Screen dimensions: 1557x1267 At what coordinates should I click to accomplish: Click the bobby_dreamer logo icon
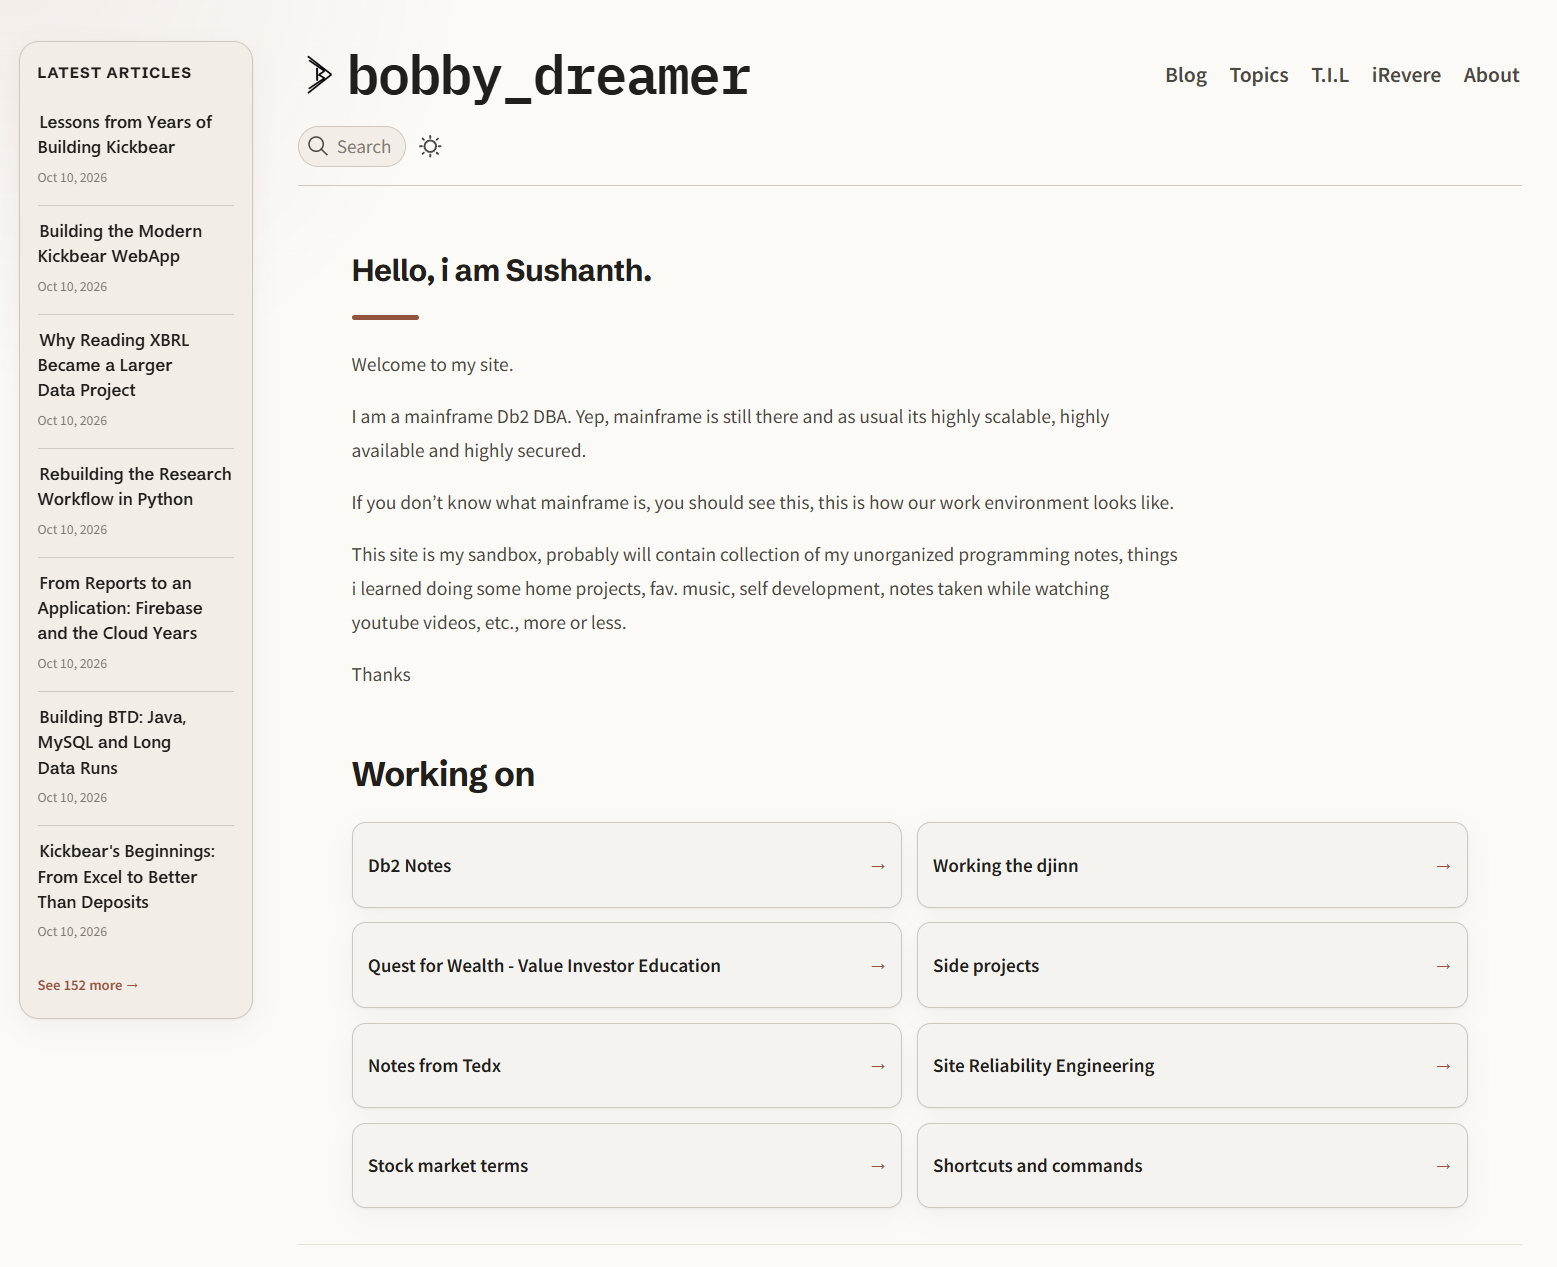[x=319, y=75]
